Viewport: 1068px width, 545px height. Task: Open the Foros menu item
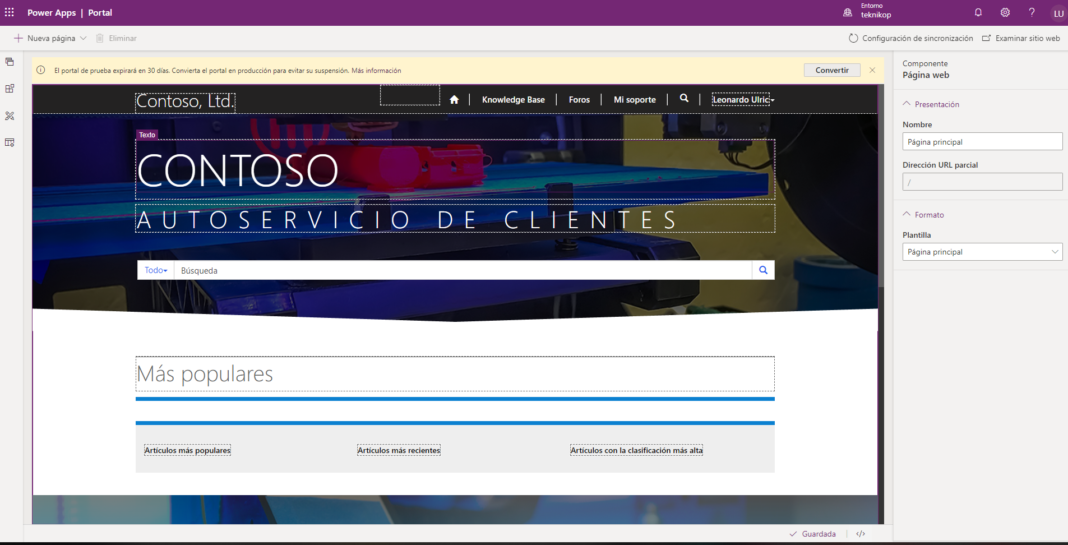click(579, 99)
